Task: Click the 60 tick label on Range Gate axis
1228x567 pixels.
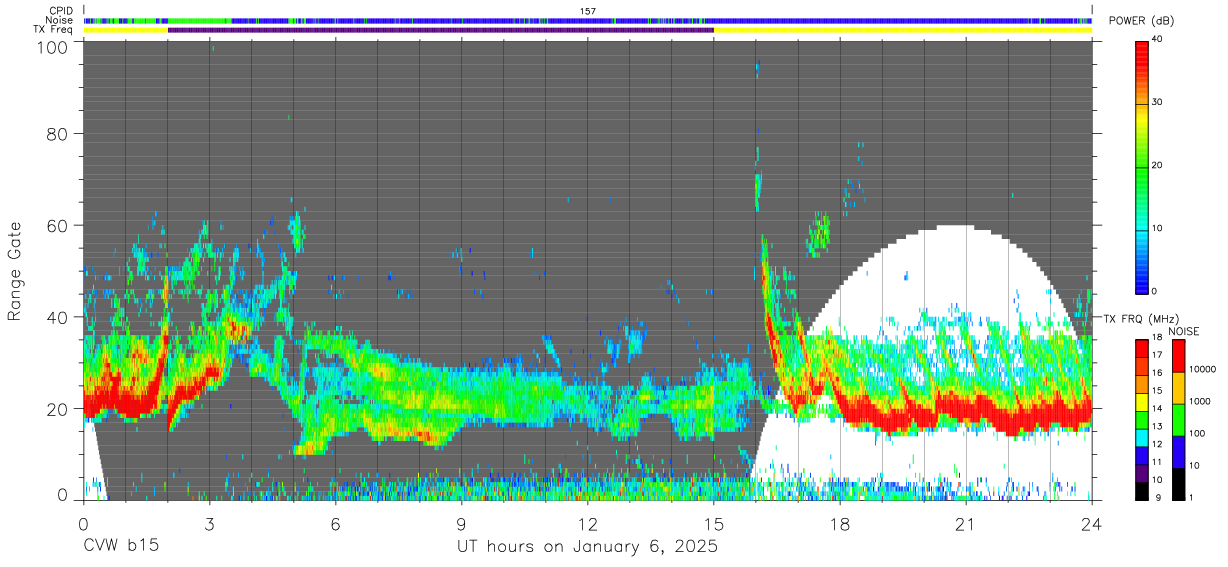Action: pyautogui.click(x=57, y=225)
